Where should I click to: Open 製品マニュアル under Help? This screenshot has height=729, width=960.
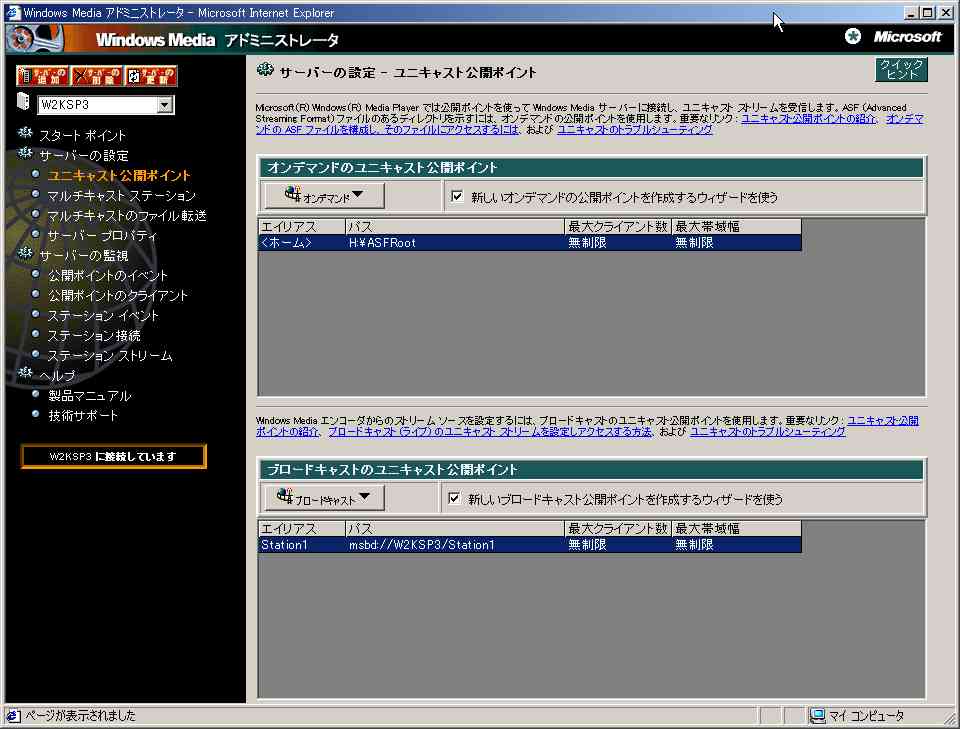click(89, 396)
